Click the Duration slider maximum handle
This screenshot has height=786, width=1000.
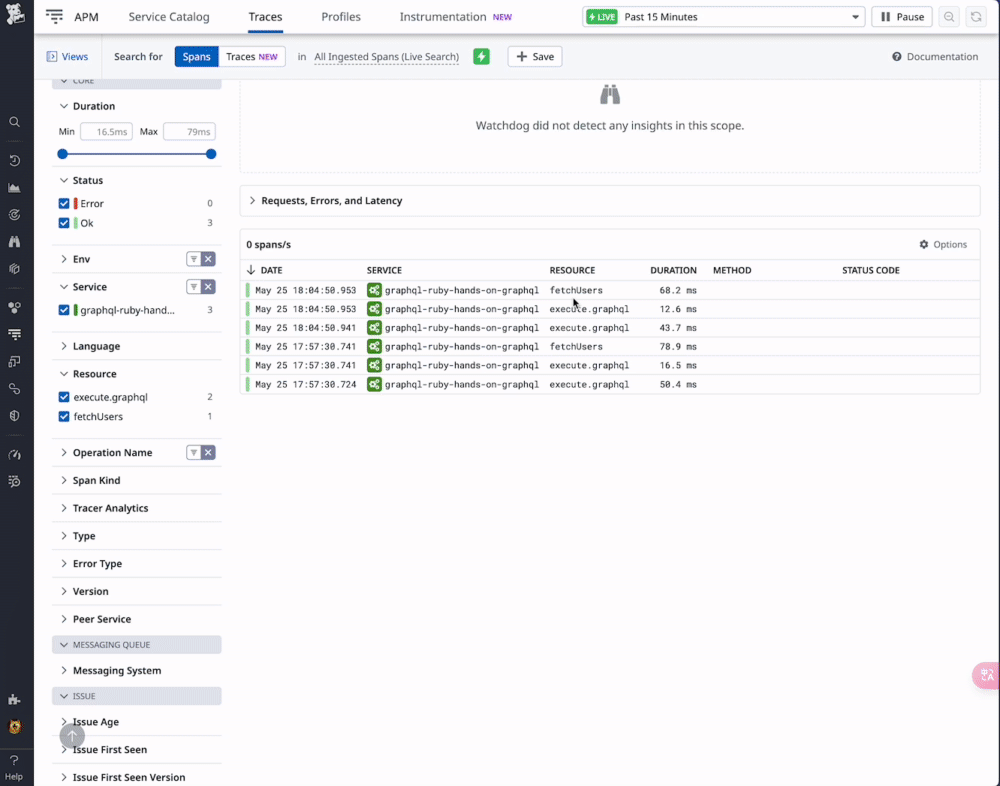tap(211, 154)
